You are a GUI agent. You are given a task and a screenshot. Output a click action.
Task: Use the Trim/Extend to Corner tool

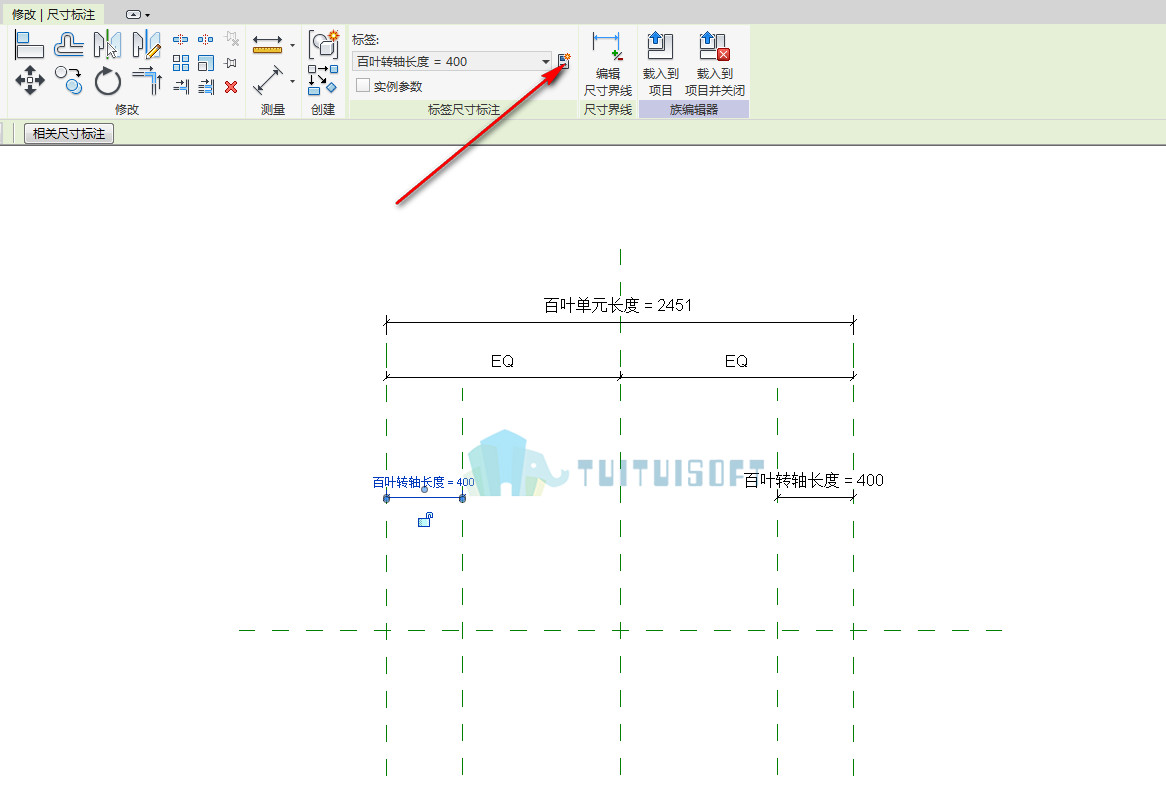[x=146, y=80]
